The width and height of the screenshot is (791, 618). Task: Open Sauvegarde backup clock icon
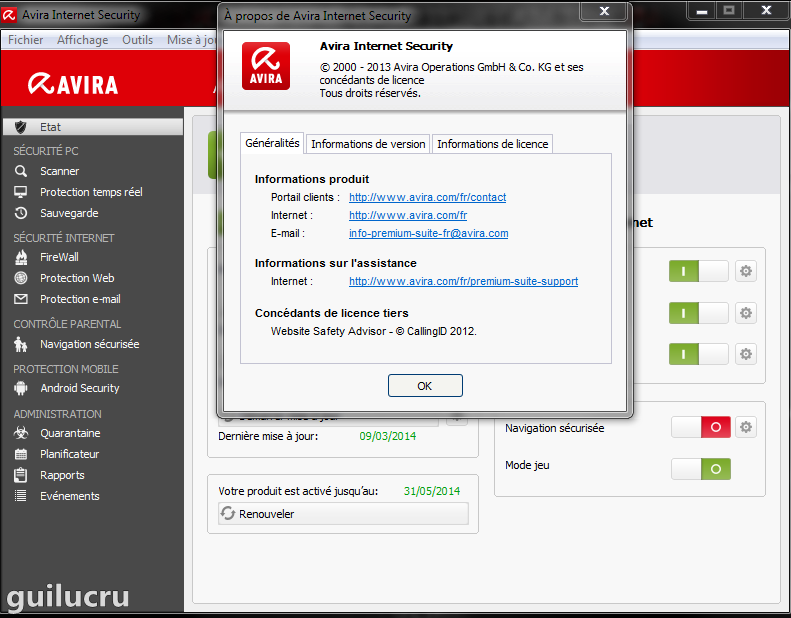coord(21,213)
